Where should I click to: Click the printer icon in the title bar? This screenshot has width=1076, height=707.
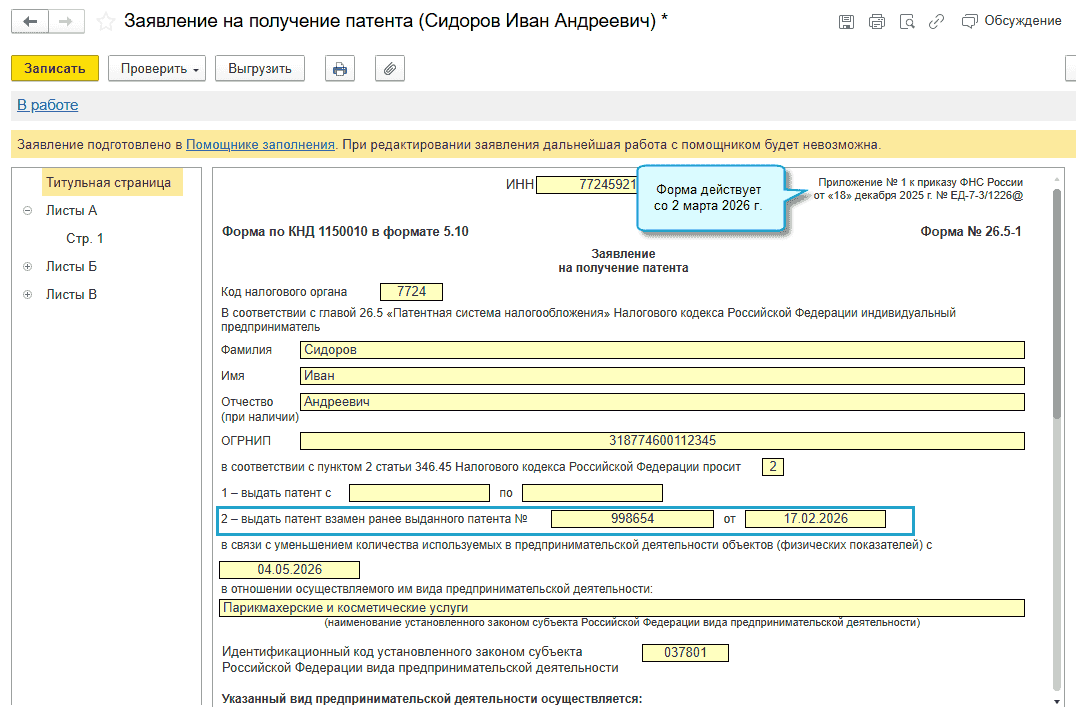(x=877, y=21)
